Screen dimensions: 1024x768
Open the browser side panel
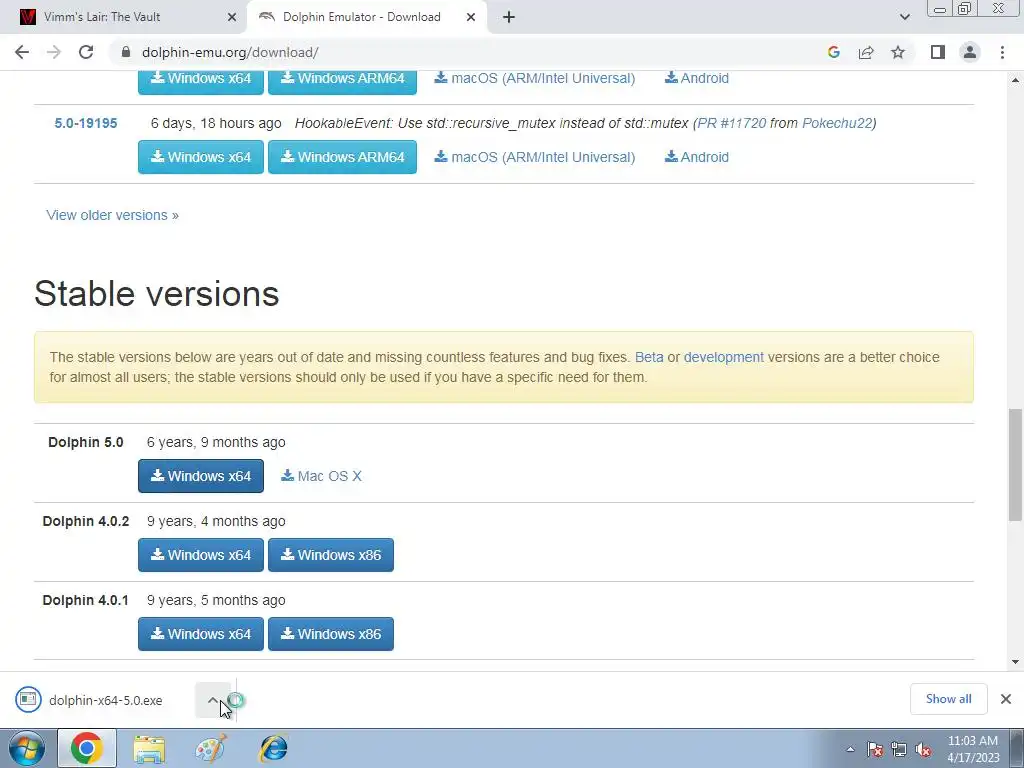[938, 52]
